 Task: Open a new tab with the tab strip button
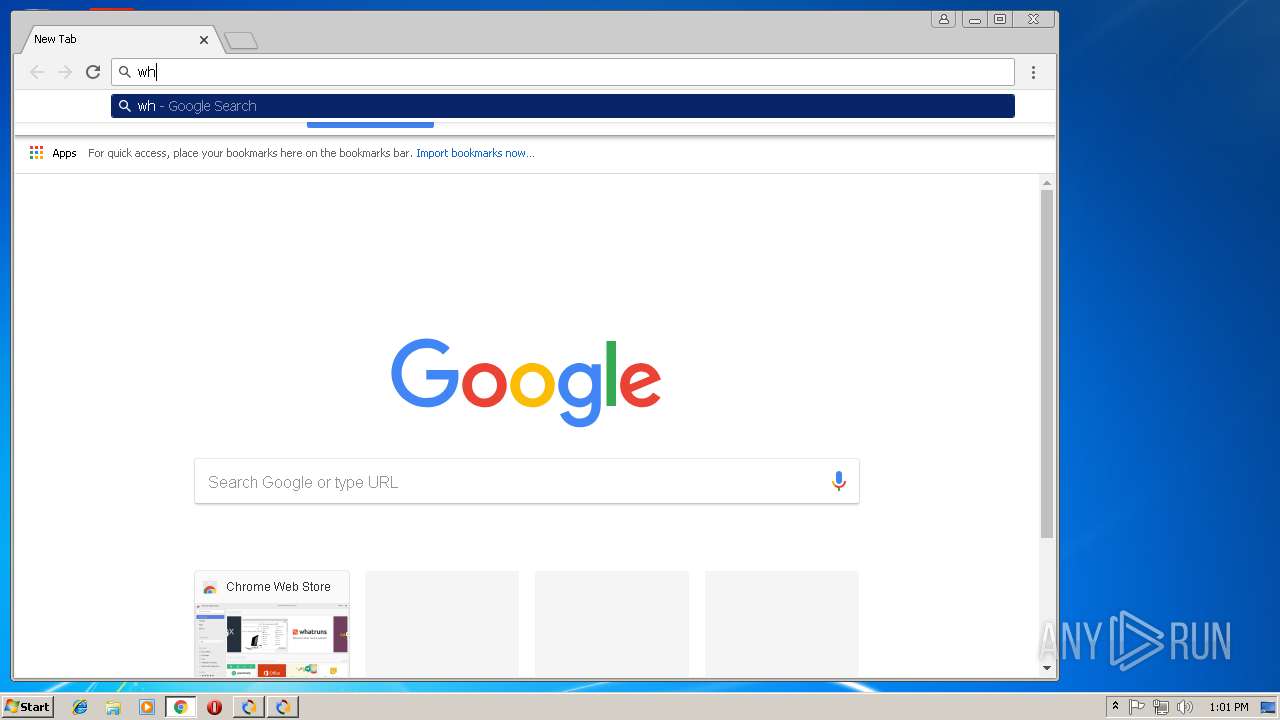tap(241, 40)
